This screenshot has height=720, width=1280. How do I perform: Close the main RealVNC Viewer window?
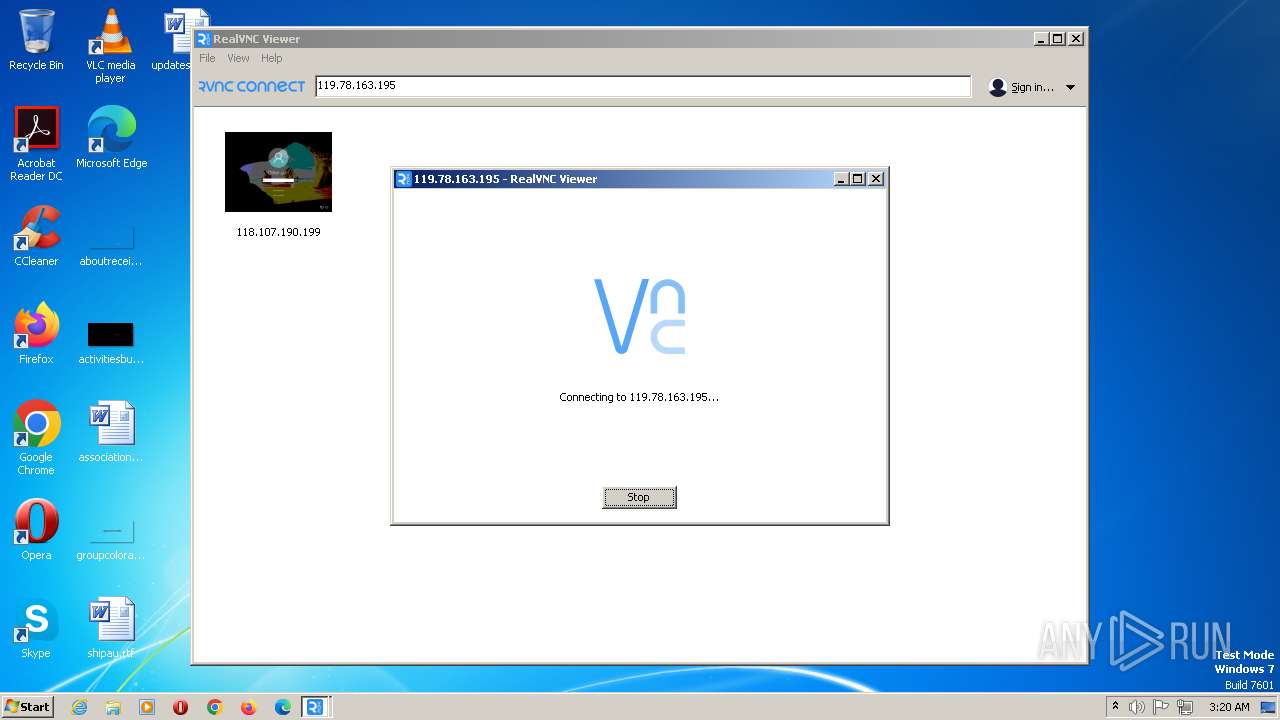tap(1076, 39)
